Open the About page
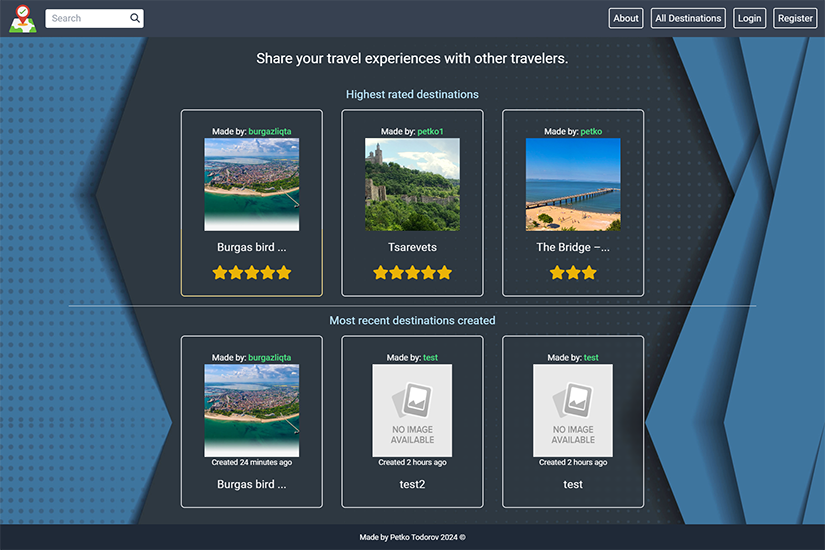825x550 pixels. [626, 18]
